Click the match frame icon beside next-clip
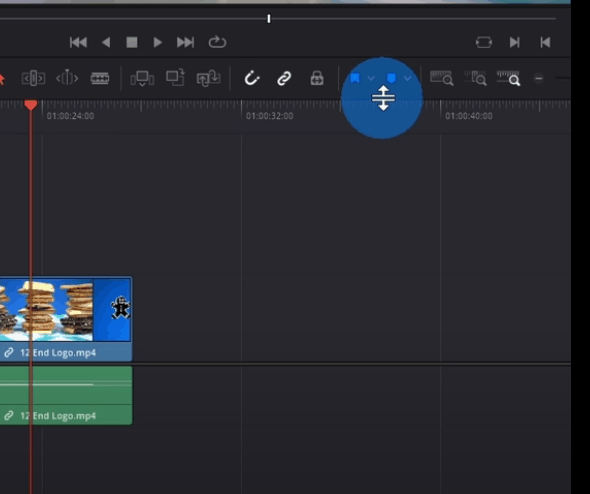 pos(484,42)
